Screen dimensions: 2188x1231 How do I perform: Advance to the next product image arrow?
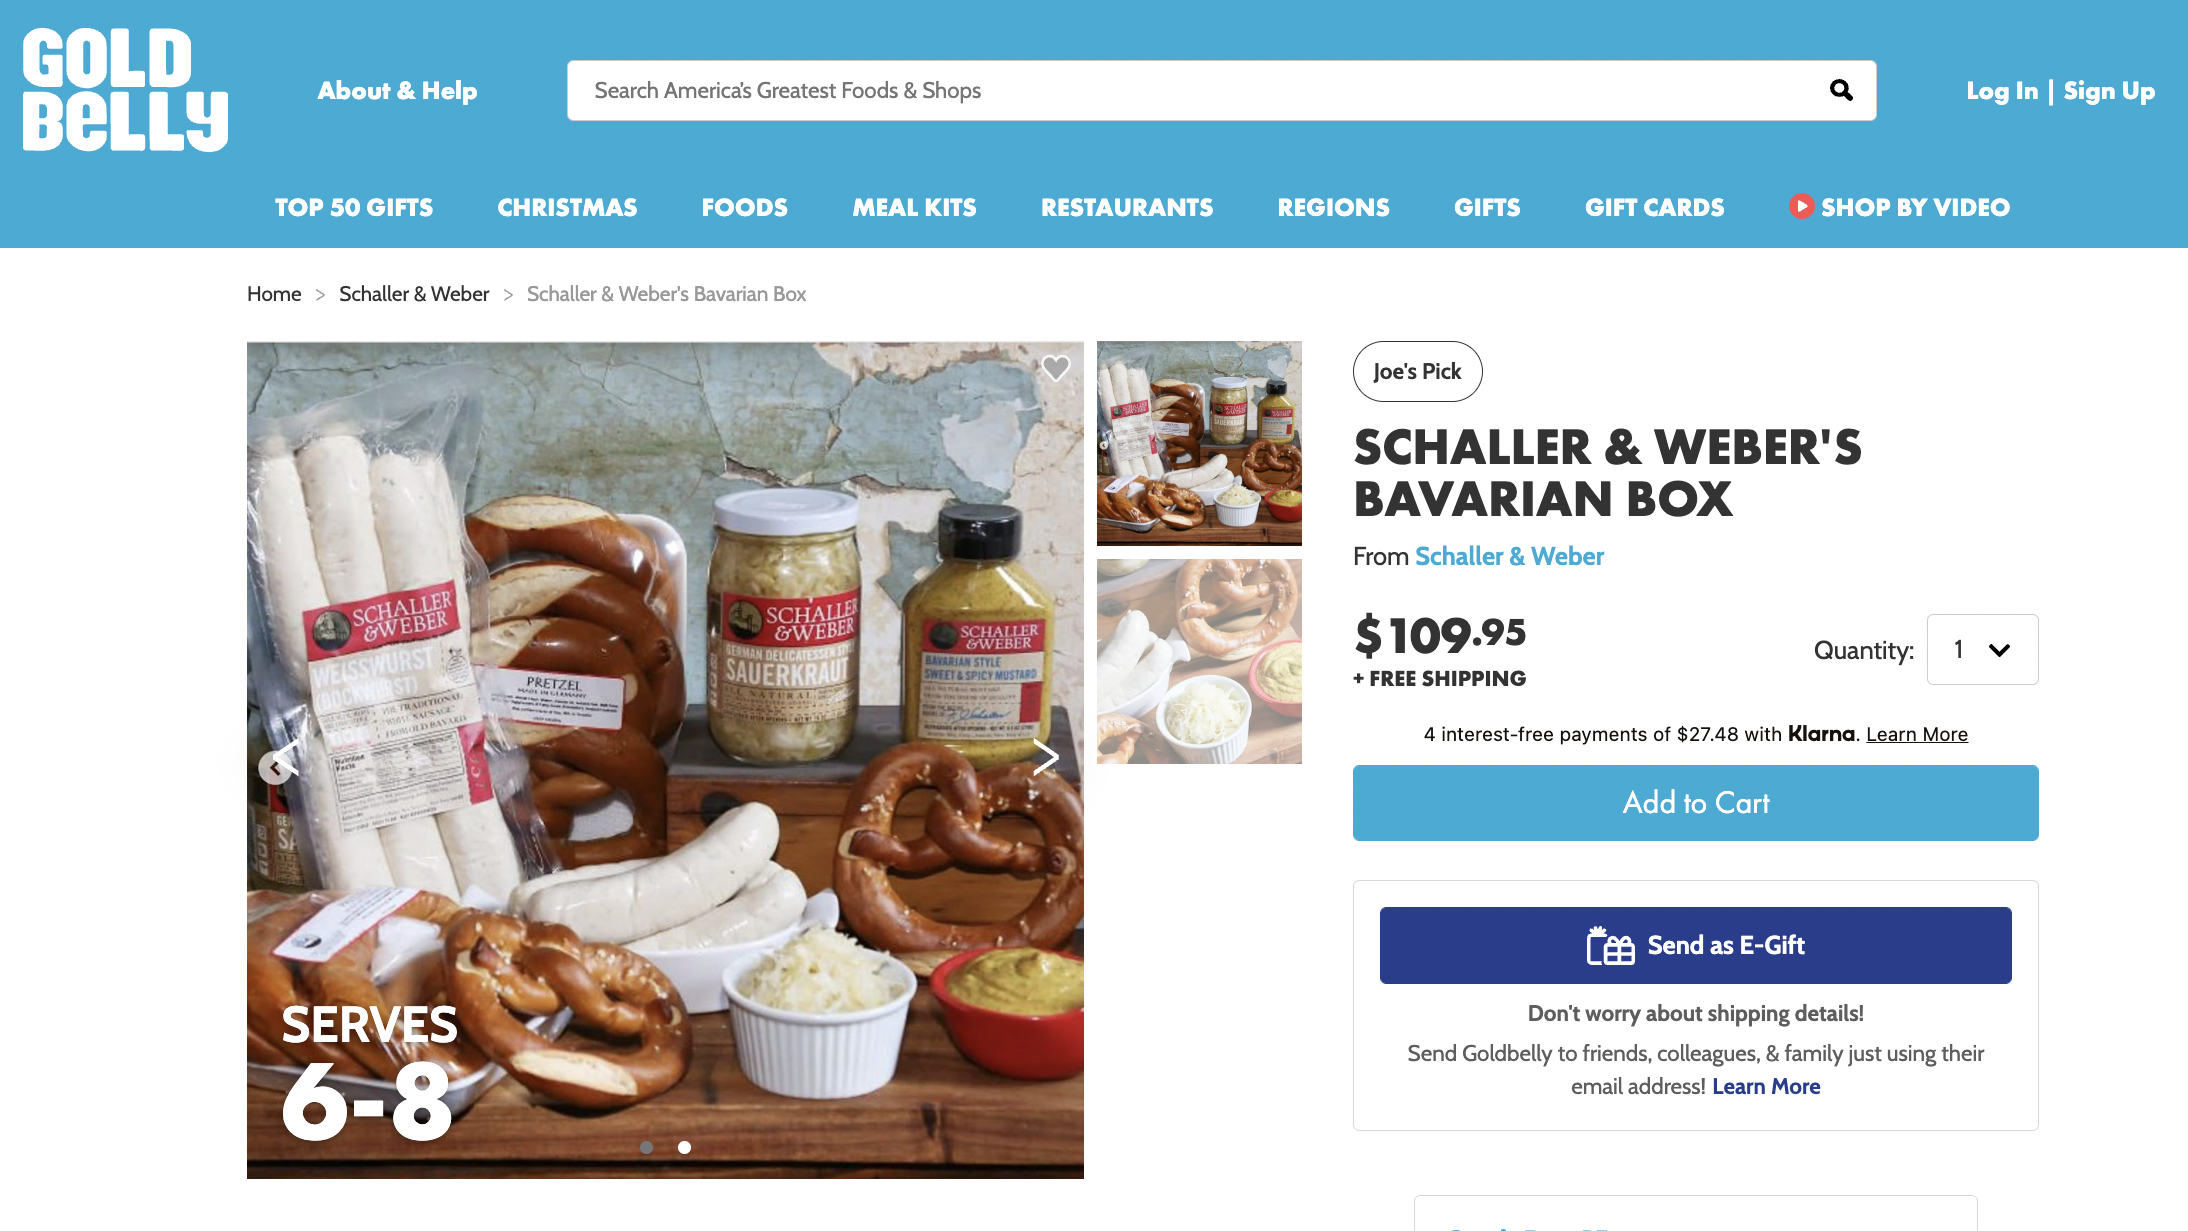point(1045,757)
